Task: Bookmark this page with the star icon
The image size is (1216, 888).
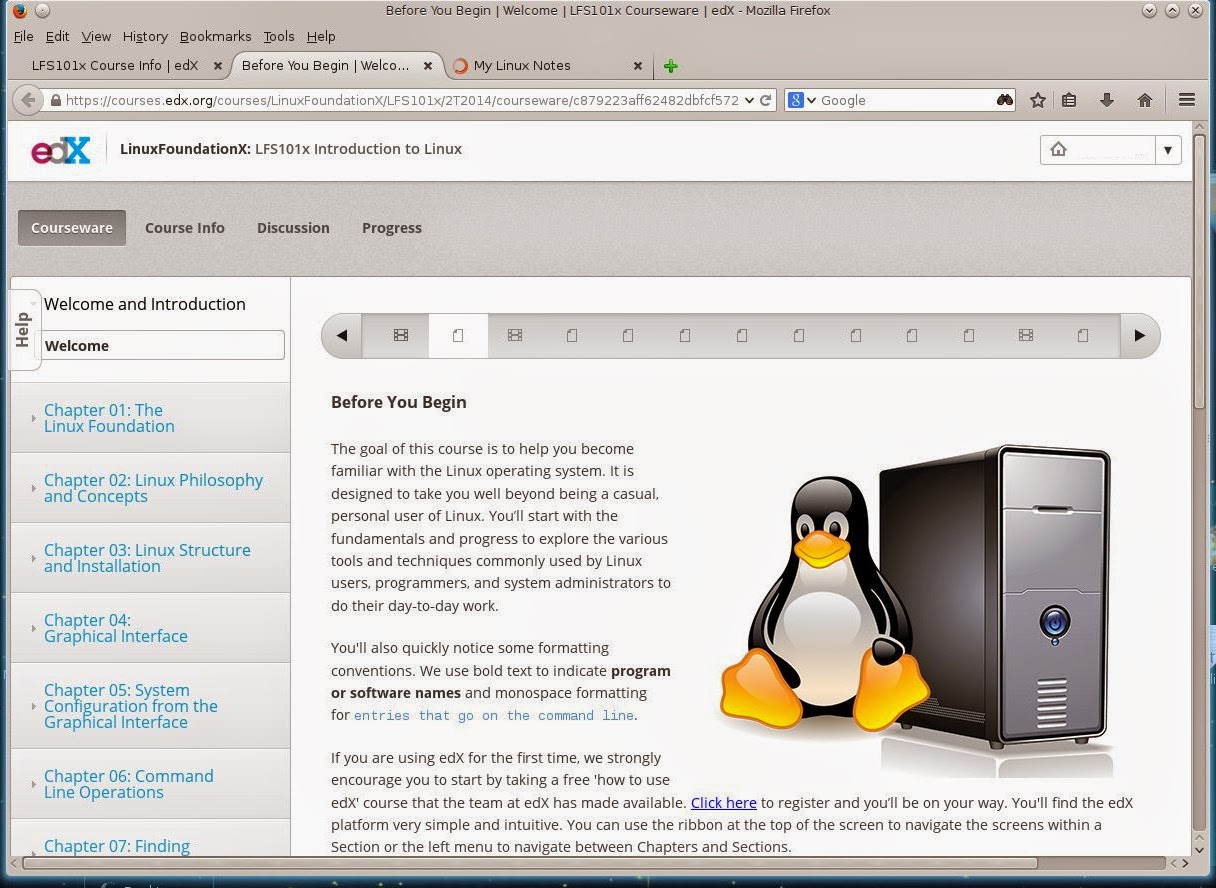Action: tap(1037, 100)
